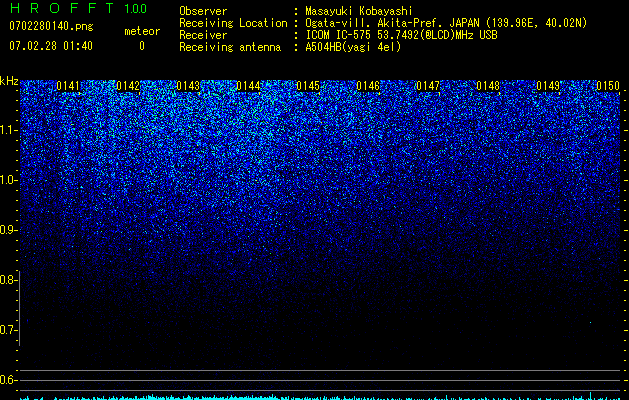Click the 1.1 kHz frequency axis label
629x400 pixels.
tap(8, 130)
